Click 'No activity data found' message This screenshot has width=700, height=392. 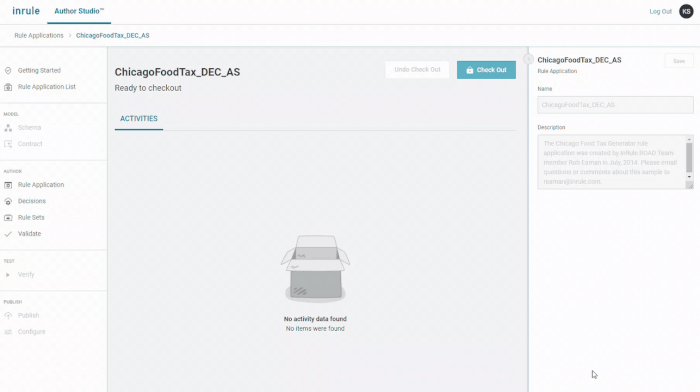click(315, 319)
